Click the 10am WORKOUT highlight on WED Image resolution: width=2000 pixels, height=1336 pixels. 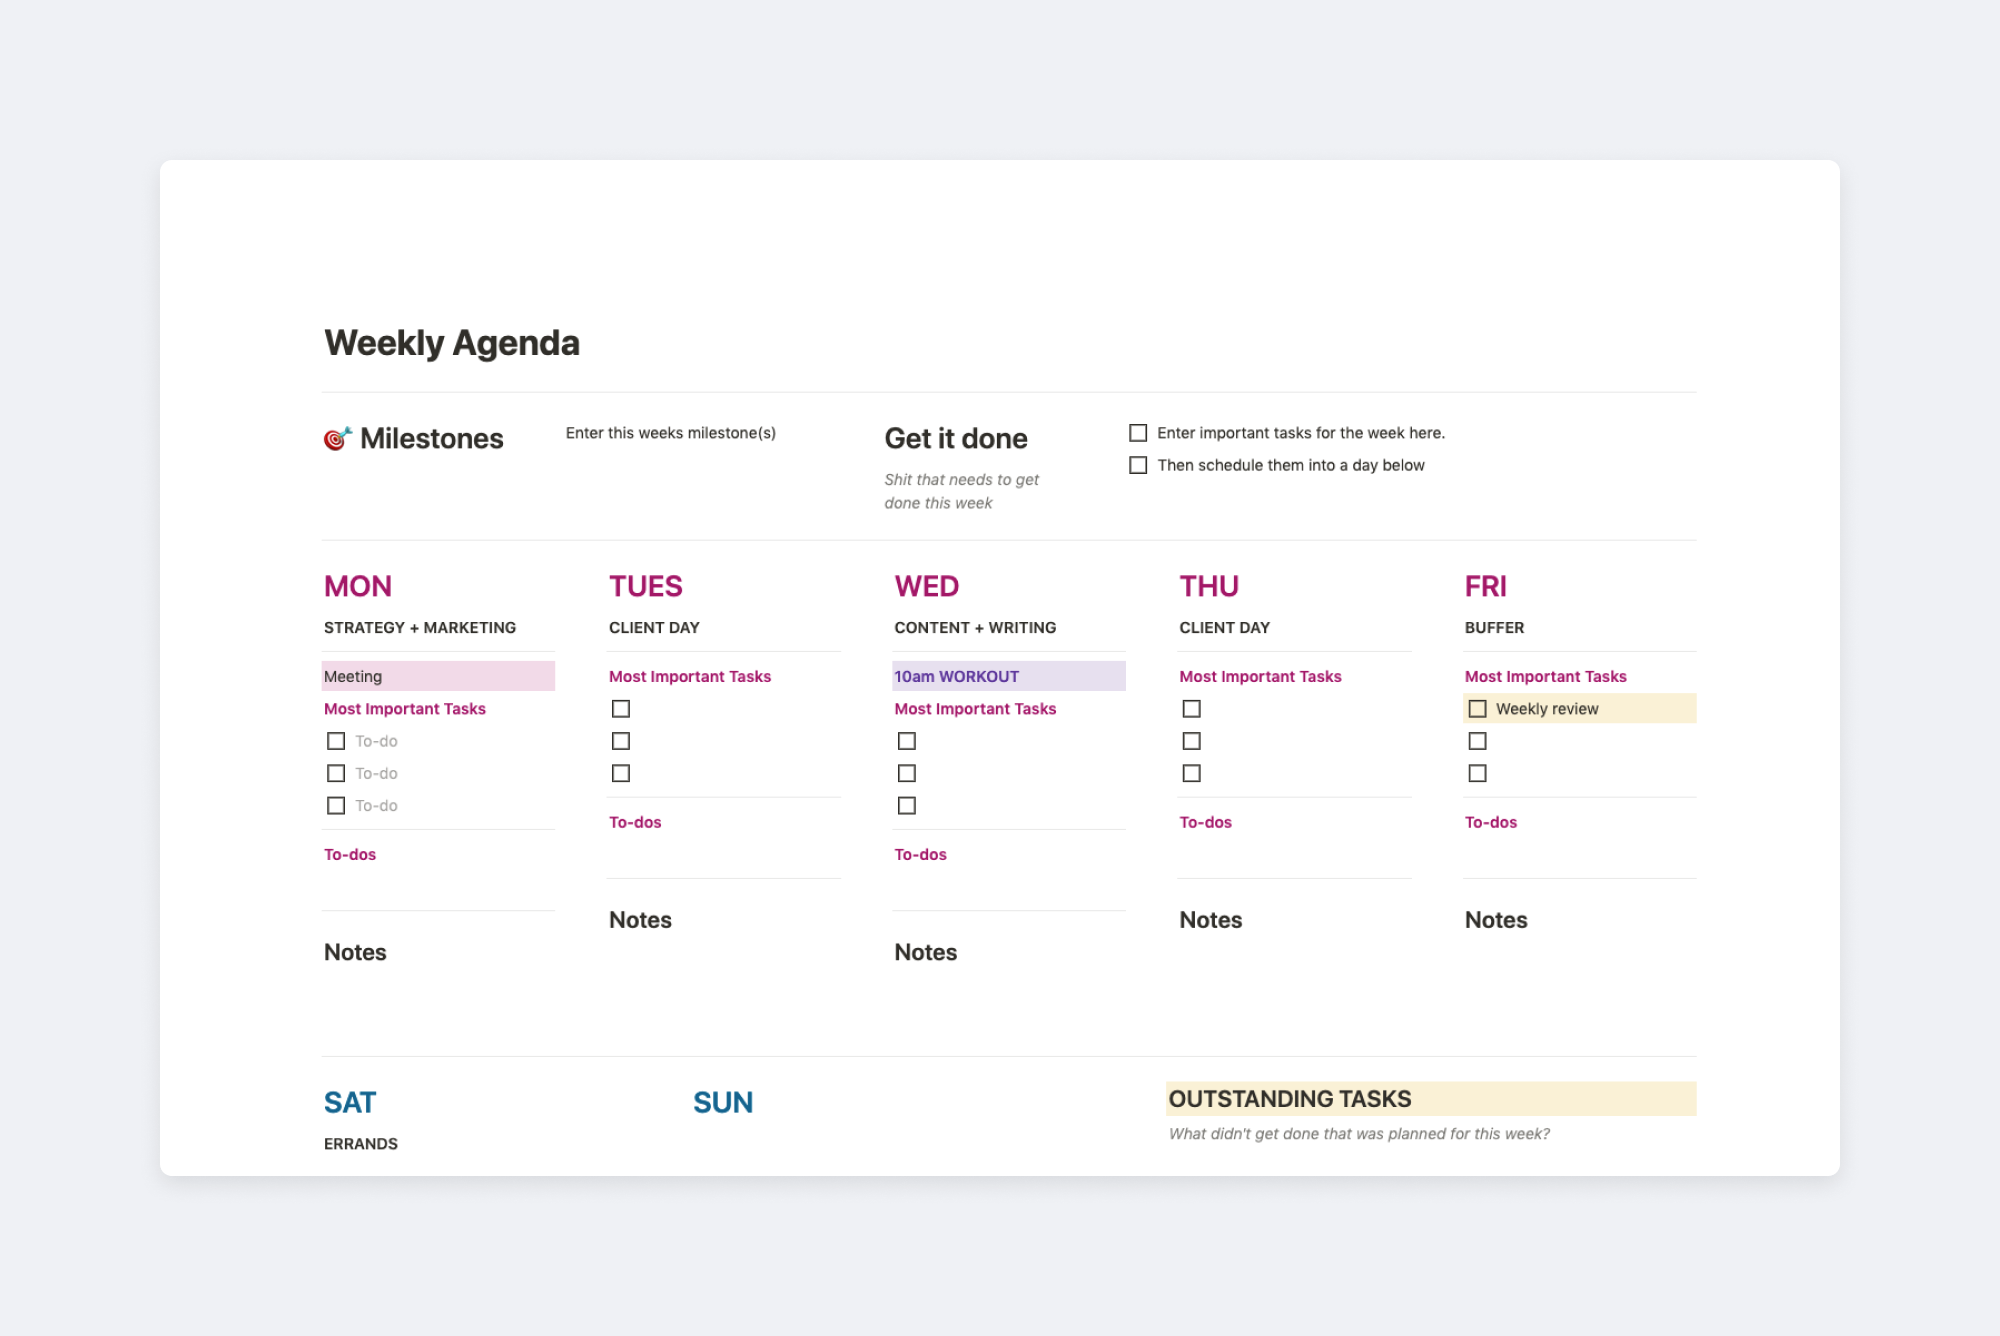[1007, 675]
